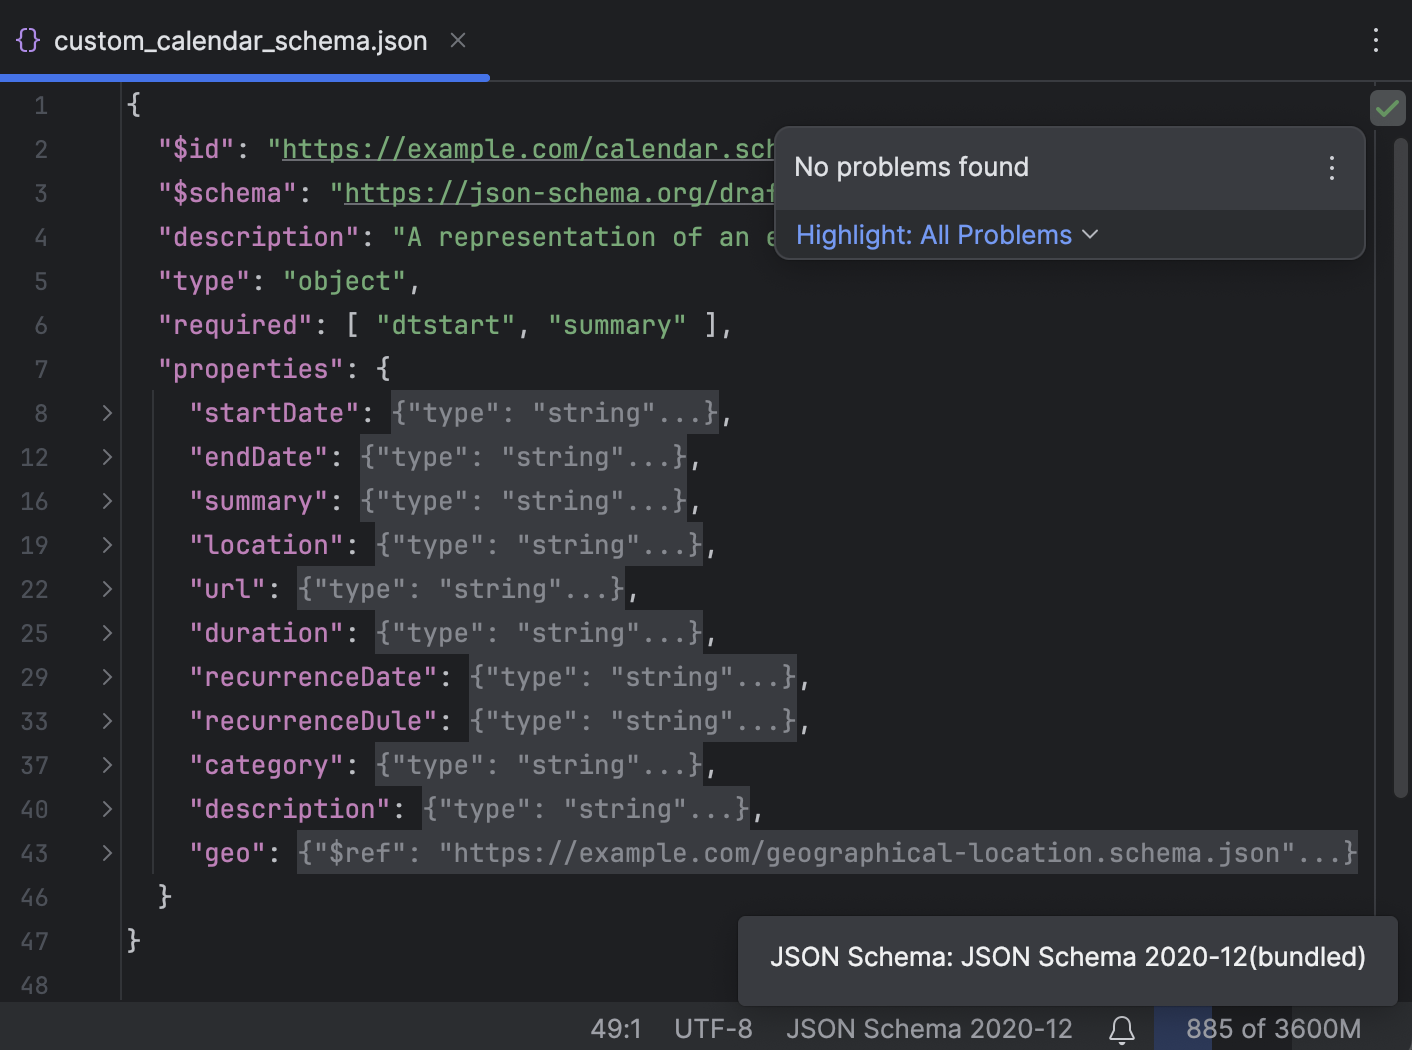Open the json-schema.org draft link
Viewport: 1412px width, 1050px height.
[555, 192]
